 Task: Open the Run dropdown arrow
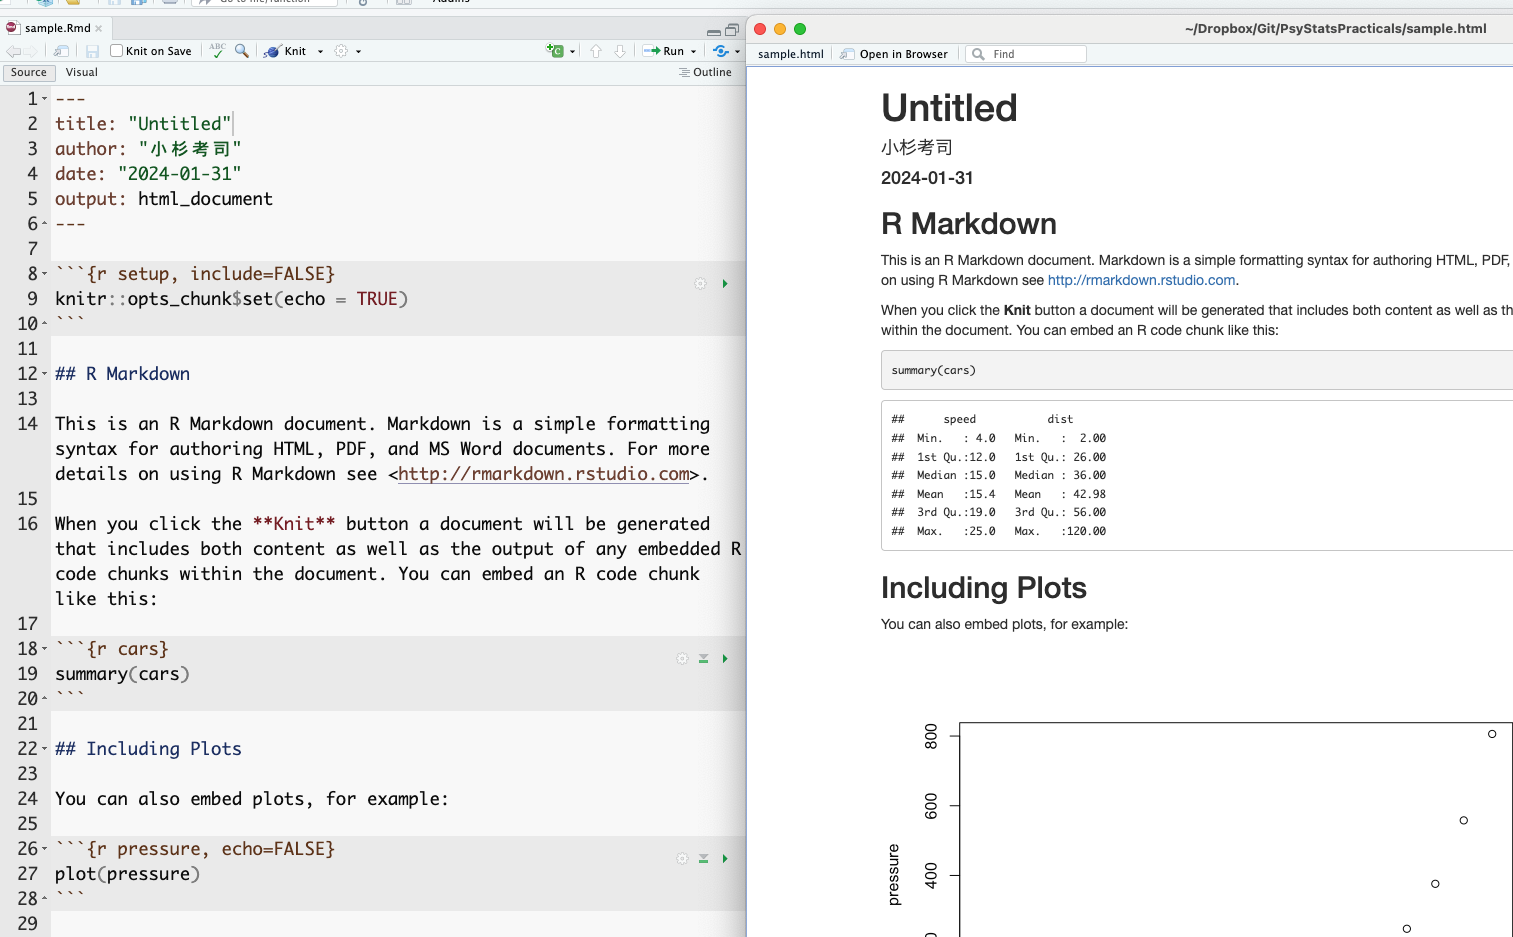[x=693, y=52]
